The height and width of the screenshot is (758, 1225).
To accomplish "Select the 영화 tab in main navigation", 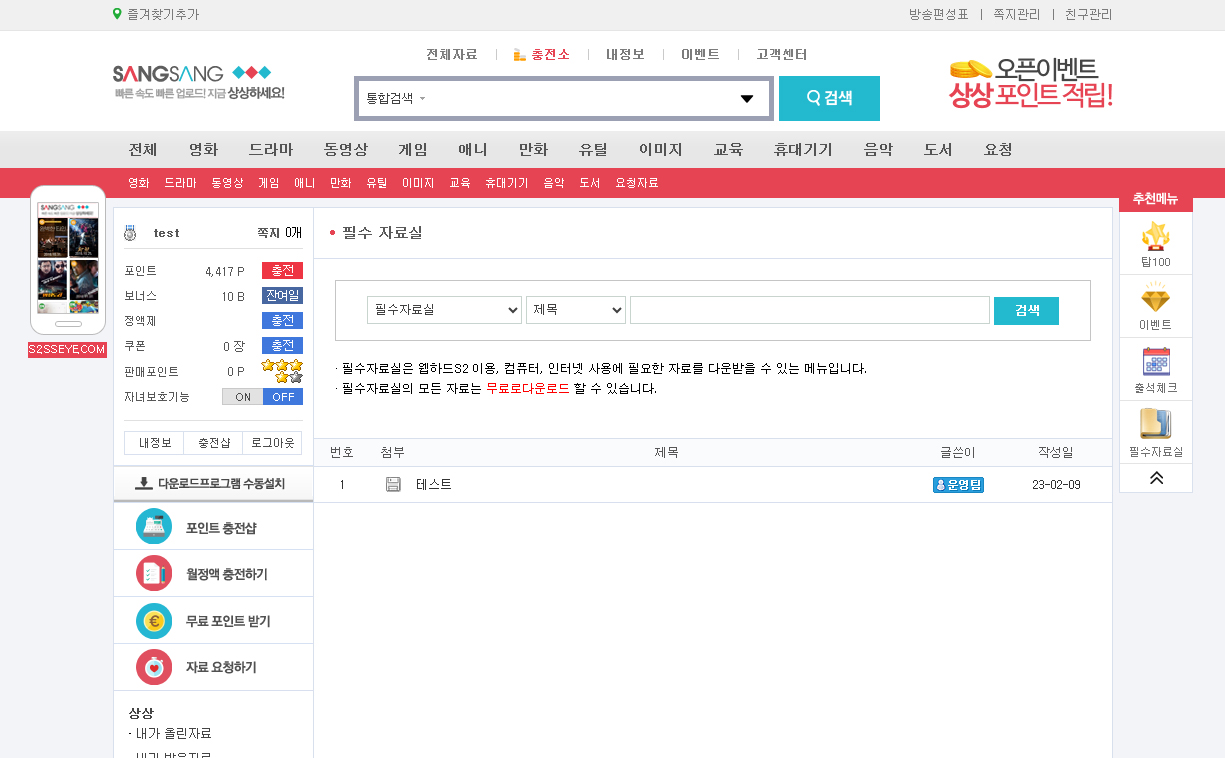I will tap(203, 150).
